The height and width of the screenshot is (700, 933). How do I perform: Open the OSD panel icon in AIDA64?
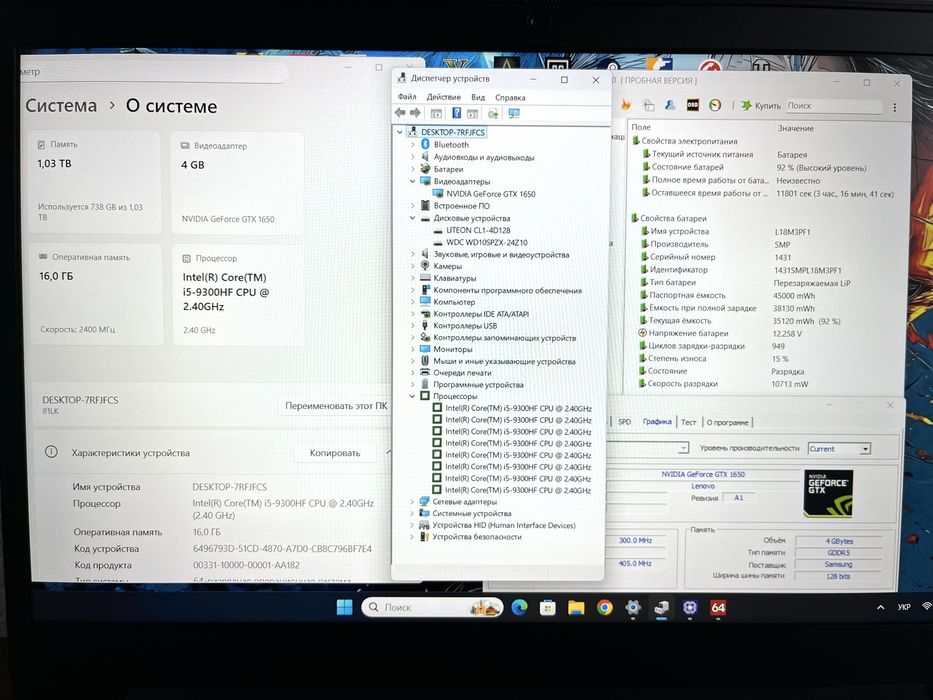click(693, 105)
